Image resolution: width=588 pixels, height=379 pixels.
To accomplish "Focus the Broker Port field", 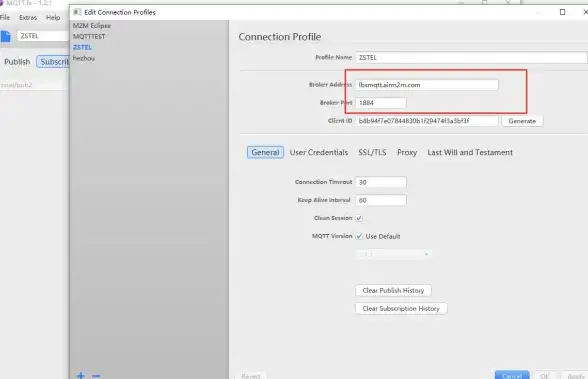I will click(x=381, y=103).
